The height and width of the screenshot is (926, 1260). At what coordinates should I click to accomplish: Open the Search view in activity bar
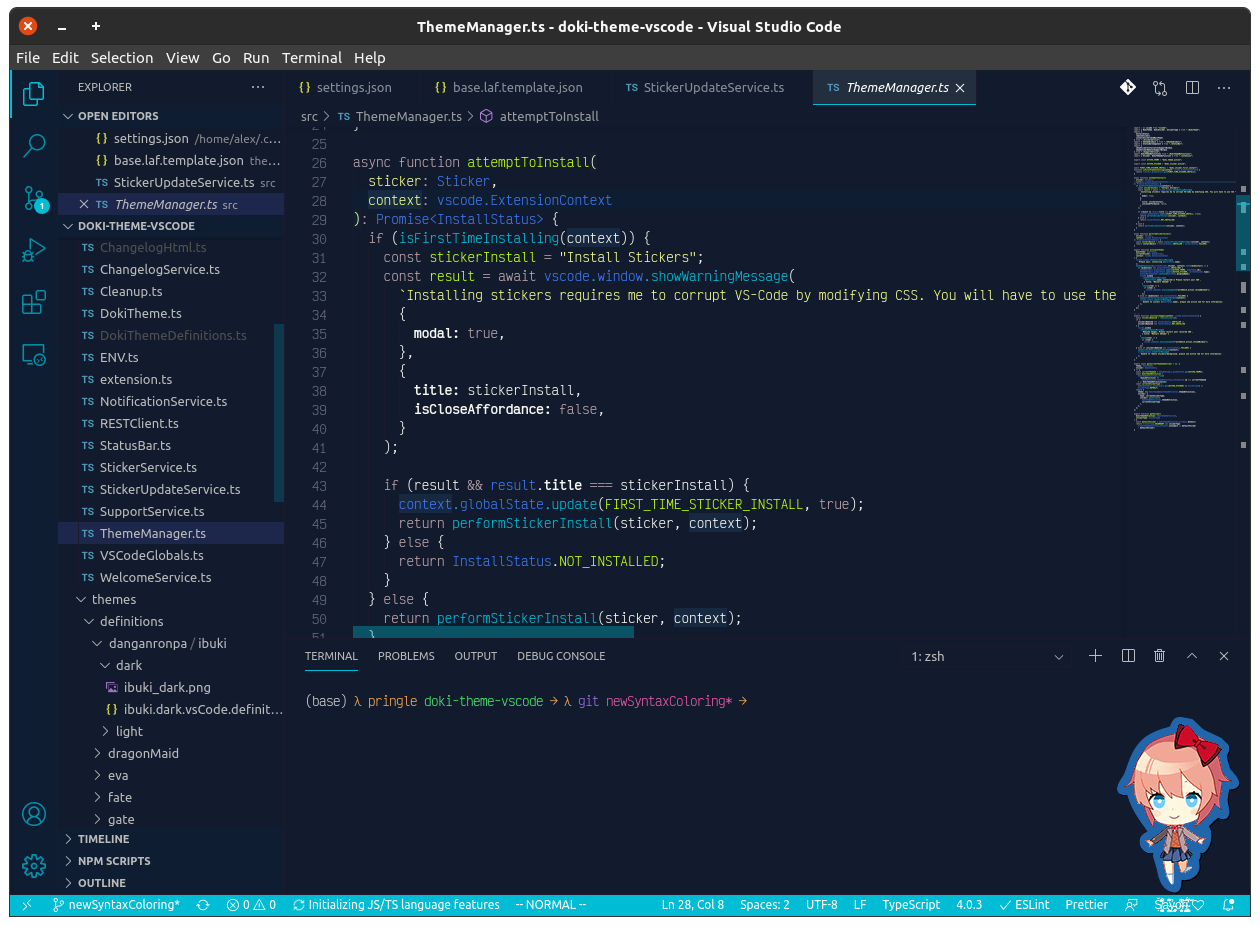click(34, 146)
